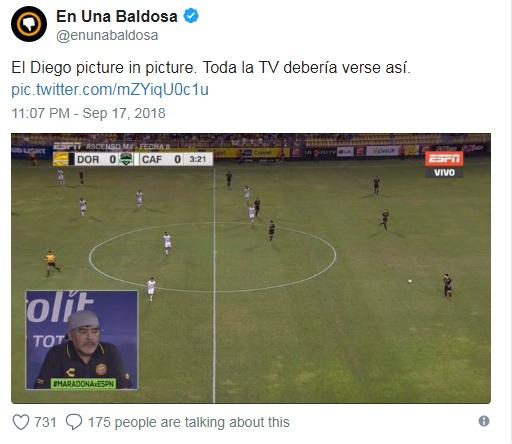Image resolution: width=512 pixels, height=444 pixels.
Task: Open the tweet info icon
Action: tap(484, 421)
